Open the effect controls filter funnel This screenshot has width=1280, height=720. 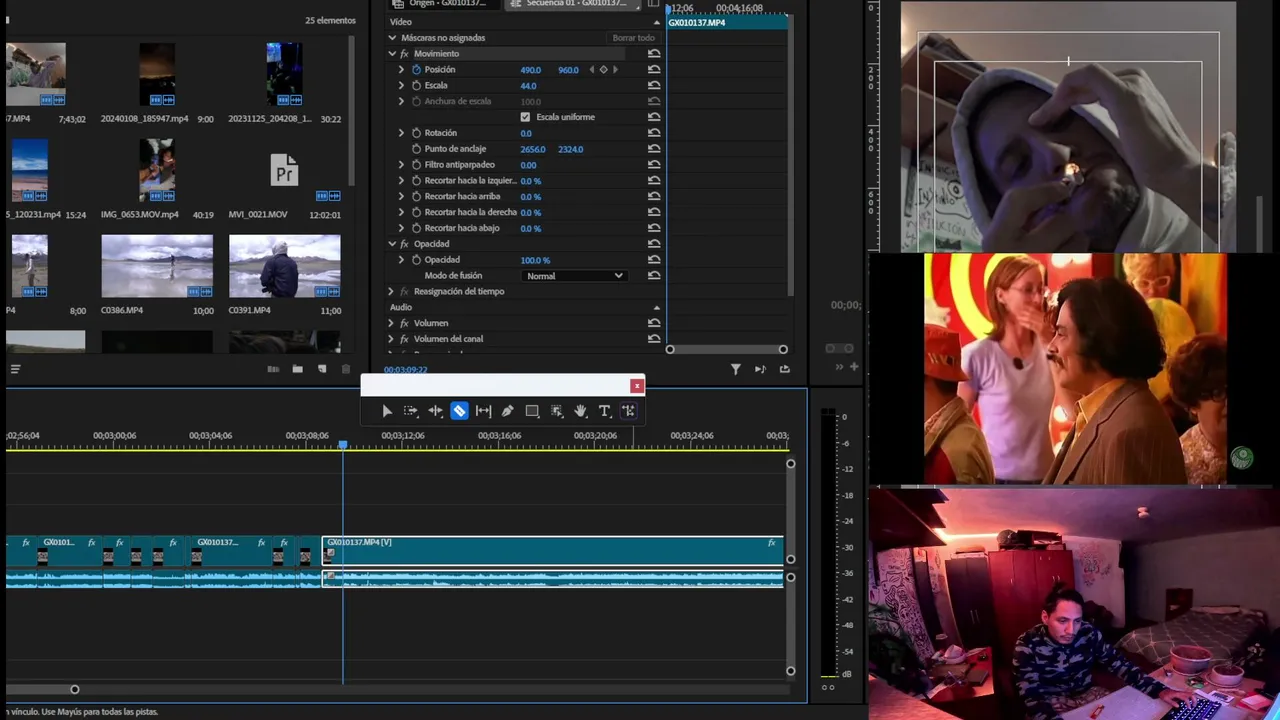tap(736, 369)
